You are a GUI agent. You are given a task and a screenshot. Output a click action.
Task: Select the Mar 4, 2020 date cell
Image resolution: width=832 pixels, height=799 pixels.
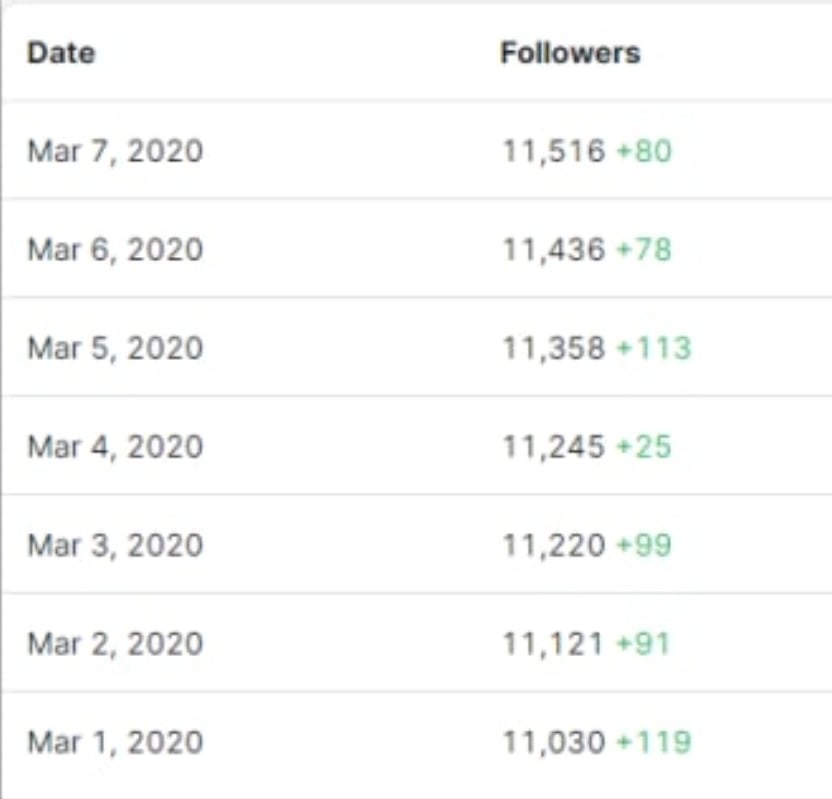(115, 447)
